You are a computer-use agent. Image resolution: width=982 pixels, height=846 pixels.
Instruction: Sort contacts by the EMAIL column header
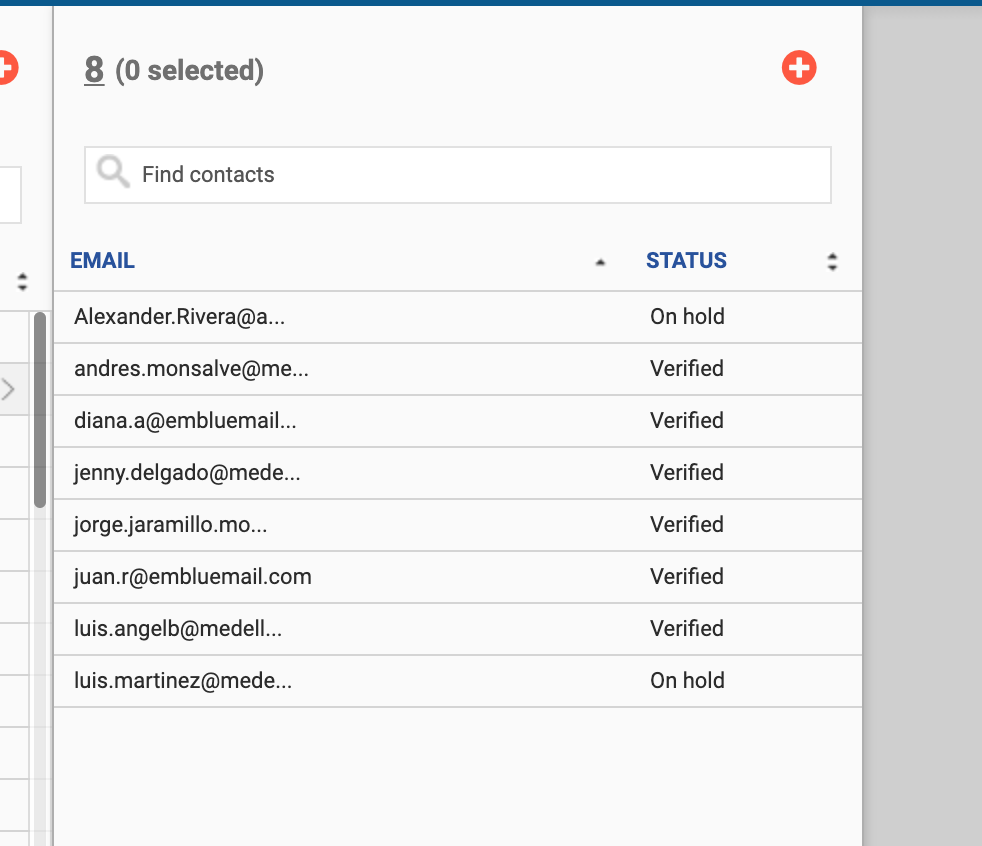(102, 261)
